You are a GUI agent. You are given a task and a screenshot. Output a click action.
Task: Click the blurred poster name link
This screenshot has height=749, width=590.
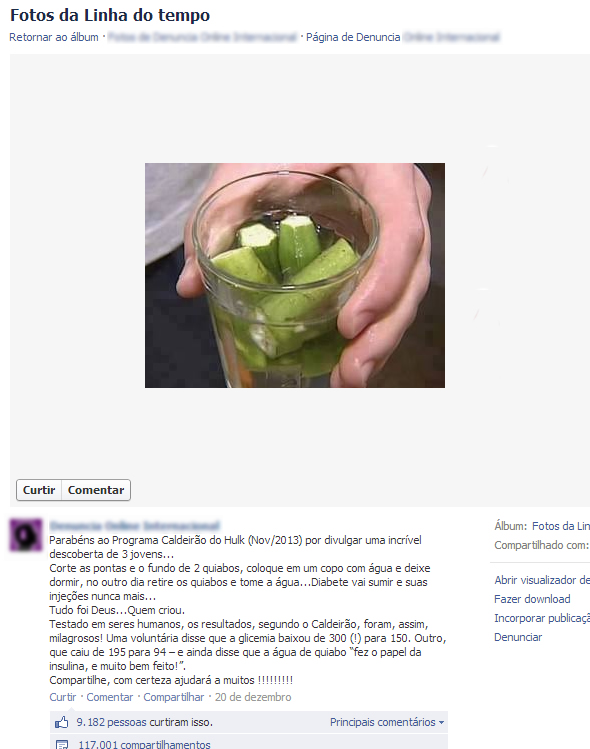pos(135,526)
